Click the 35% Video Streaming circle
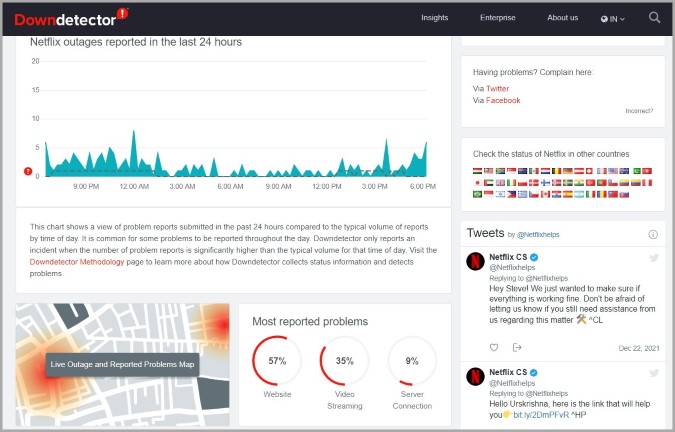This screenshot has width=675, height=432. point(344,361)
